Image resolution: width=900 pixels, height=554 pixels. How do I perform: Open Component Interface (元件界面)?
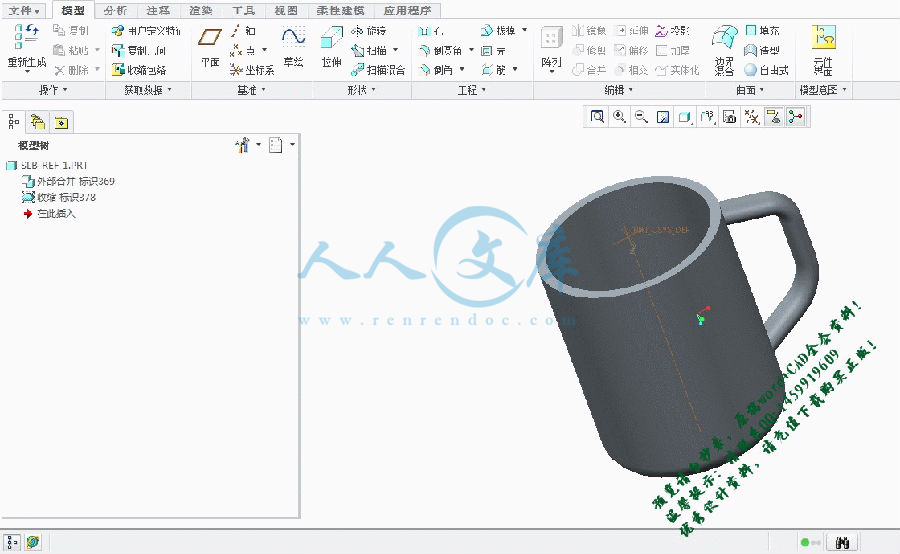click(823, 51)
